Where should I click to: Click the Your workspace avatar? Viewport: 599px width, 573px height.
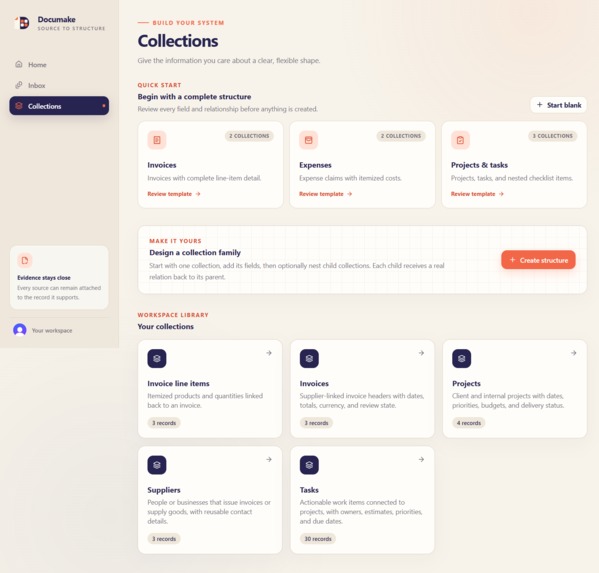pos(20,330)
